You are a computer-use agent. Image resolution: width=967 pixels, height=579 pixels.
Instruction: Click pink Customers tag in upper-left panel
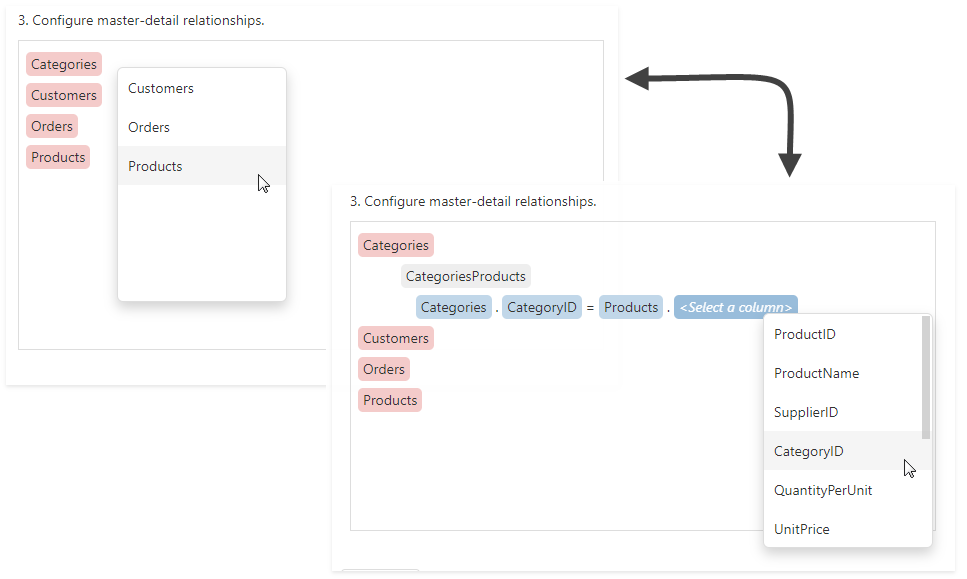coord(64,96)
